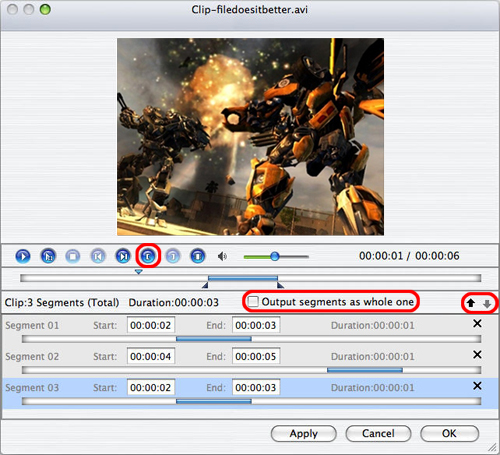The height and width of the screenshot is (455, 500).
Task: Click the Apply button
Action: (x=304, y=434)
